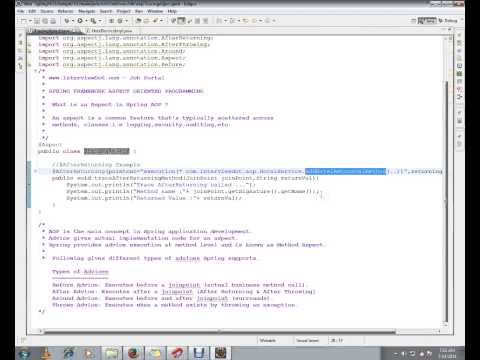
Task: Open the Refactor menu
Action: click(x=65, y=11)
